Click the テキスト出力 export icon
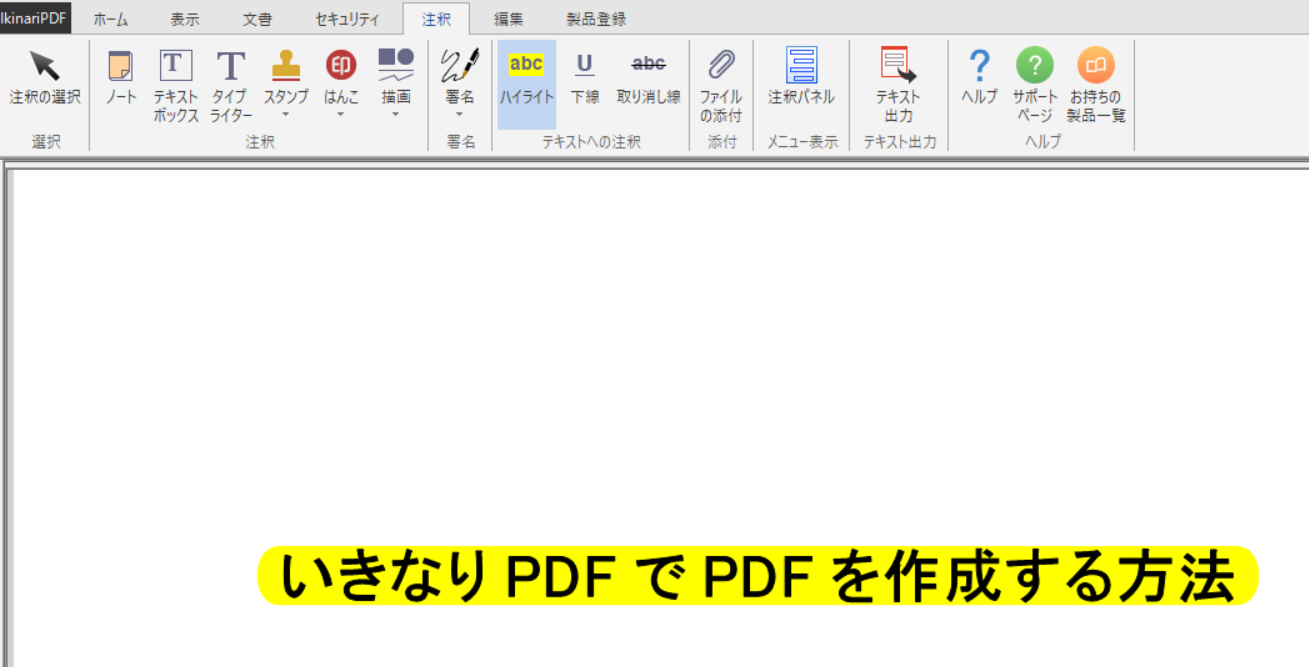The width and height of the screenshot is (1309, 667). pyautogui.click(x=898, y=66)
